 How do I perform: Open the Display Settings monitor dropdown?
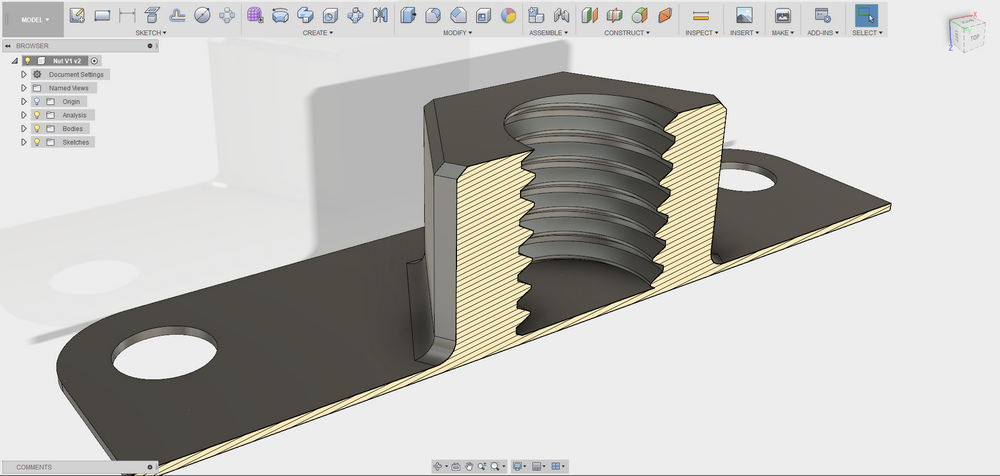click(520, 466)
